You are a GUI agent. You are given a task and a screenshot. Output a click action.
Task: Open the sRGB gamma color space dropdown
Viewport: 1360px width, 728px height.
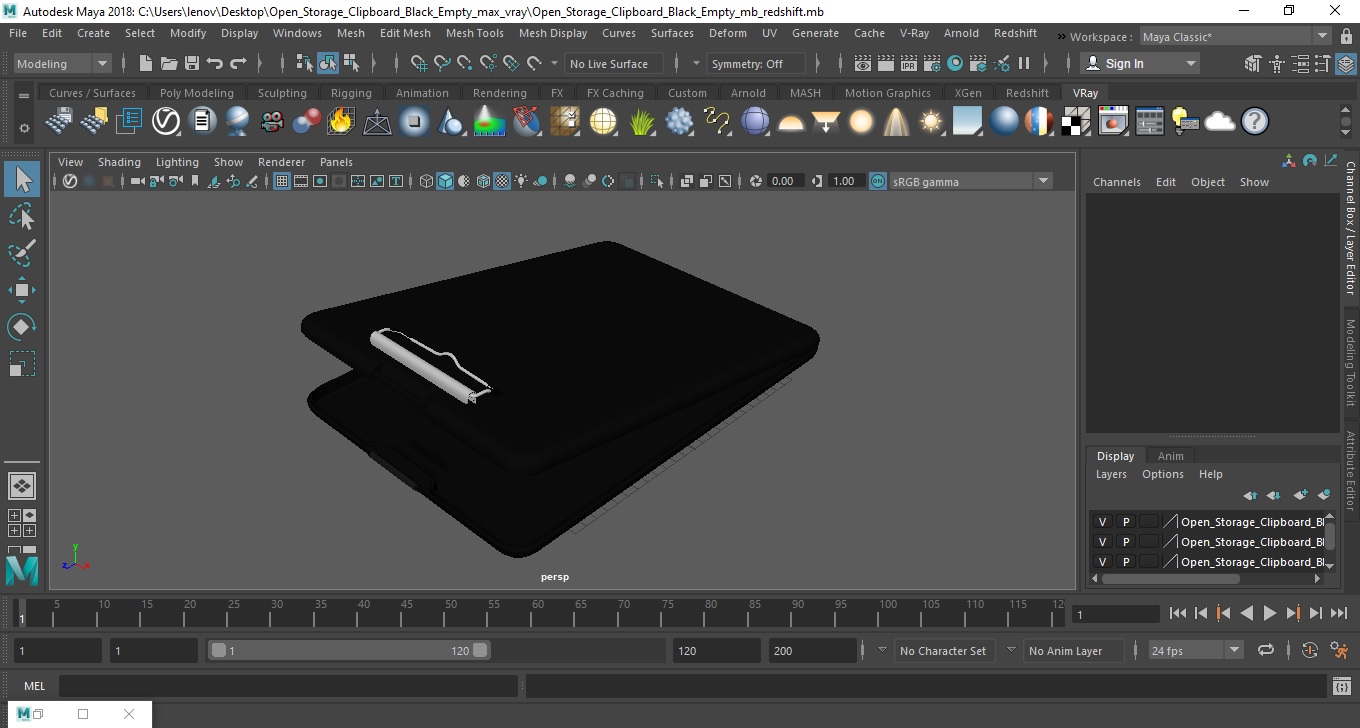coord(970,181)
